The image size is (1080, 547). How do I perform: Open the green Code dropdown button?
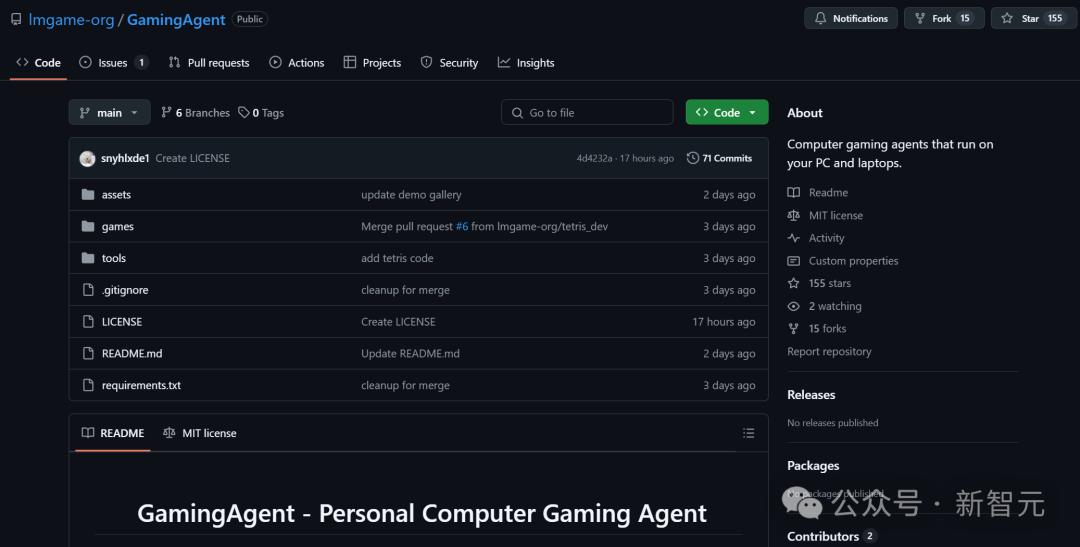tap(727, 112)
